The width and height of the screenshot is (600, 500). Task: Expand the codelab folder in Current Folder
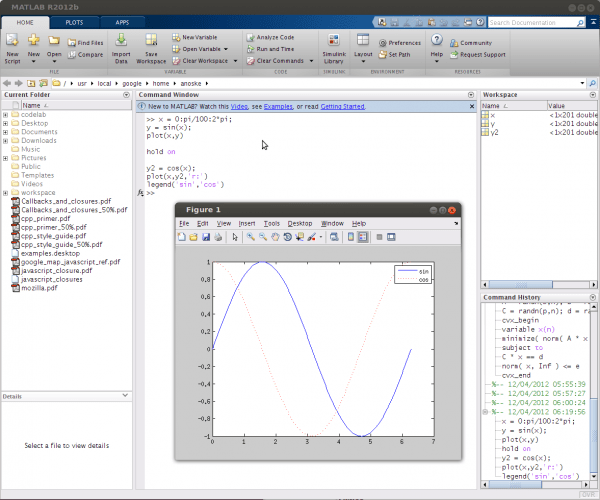[x=5, y=115]
